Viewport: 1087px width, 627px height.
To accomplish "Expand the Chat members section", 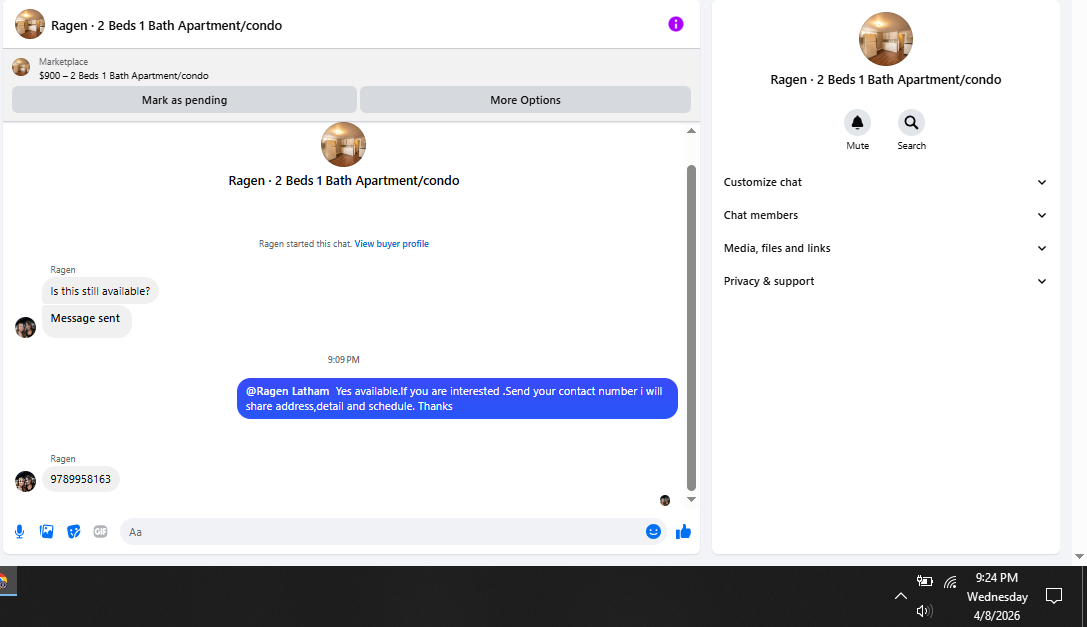I will tap(885, 215).
